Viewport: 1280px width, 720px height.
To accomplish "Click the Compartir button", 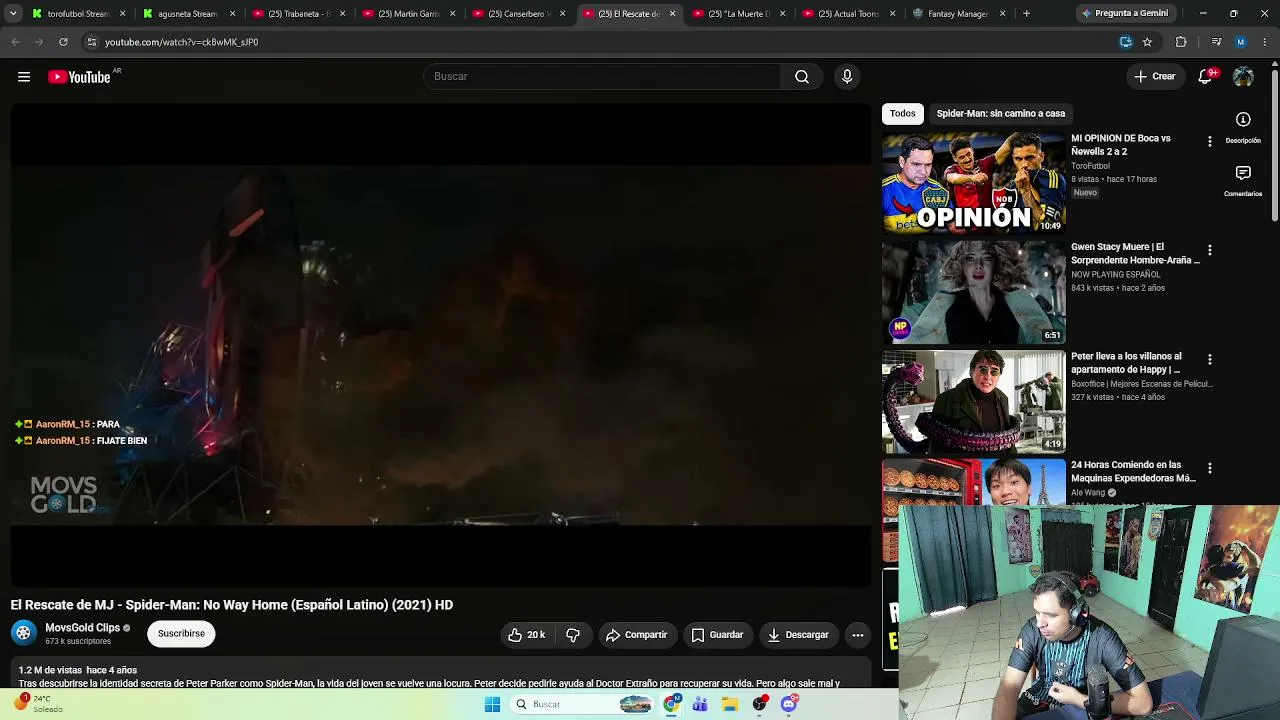I will point(636,635).
